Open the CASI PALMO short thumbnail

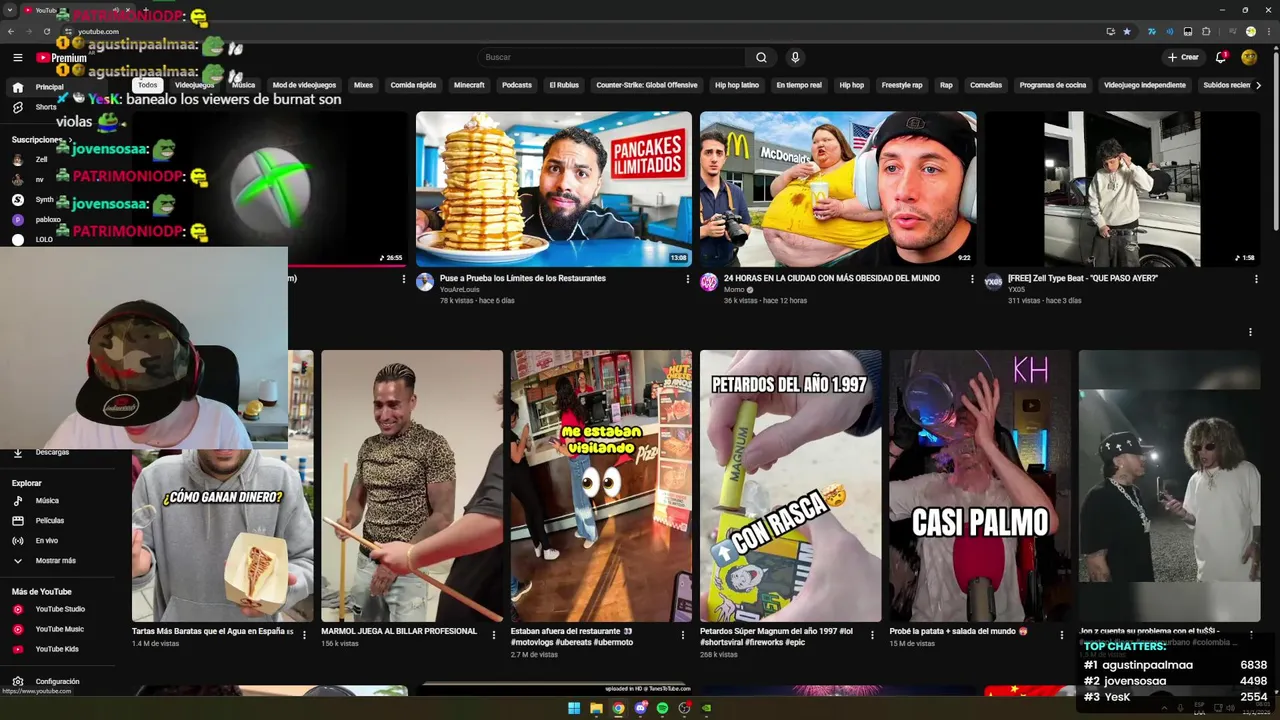pyautogui.click(x=980, y=486)
